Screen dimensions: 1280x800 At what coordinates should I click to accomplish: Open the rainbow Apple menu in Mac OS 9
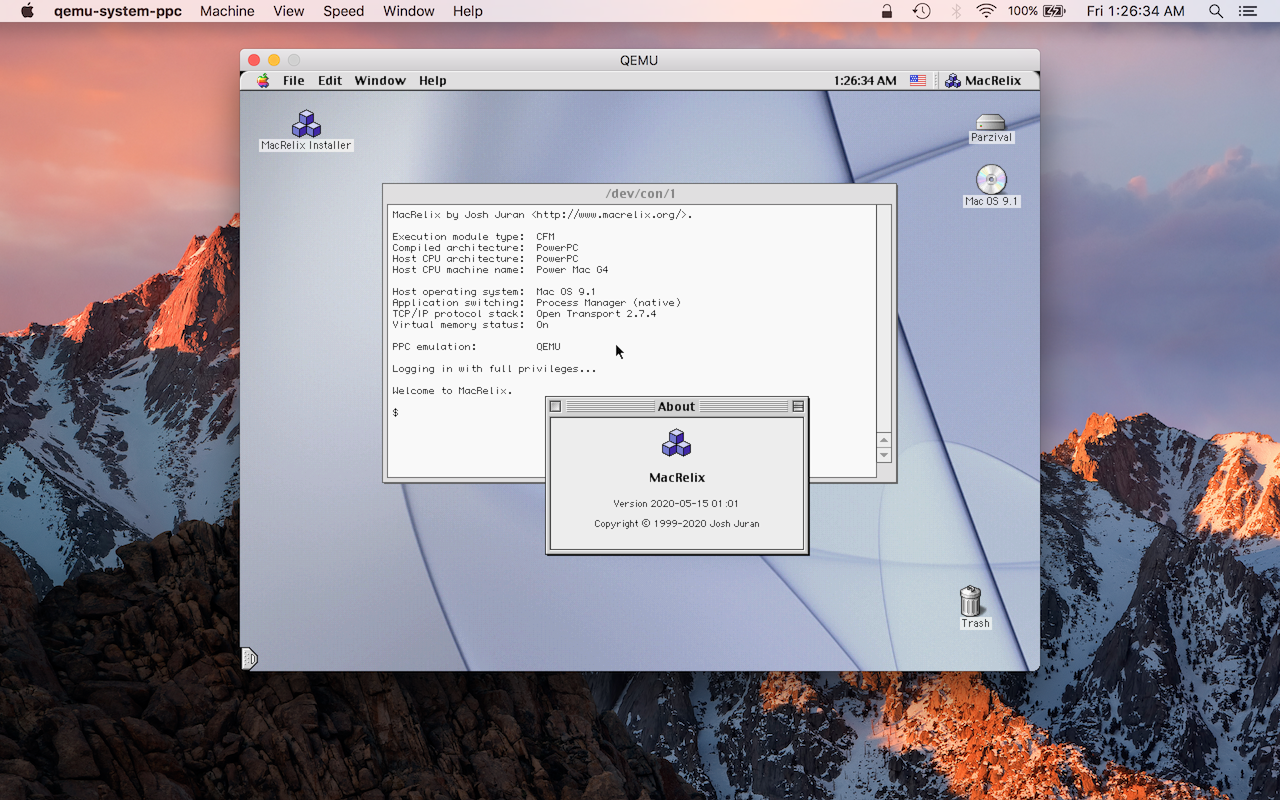point(263,81)
